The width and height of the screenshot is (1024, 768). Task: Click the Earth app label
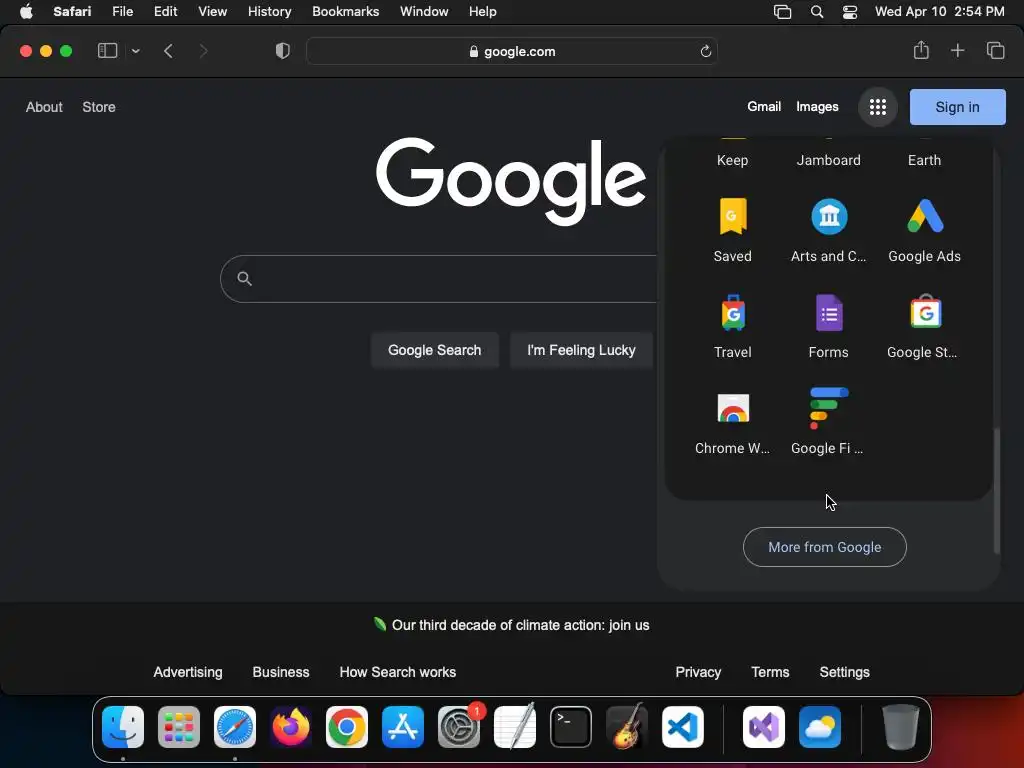pyautogui.click(x=924, y=160)
